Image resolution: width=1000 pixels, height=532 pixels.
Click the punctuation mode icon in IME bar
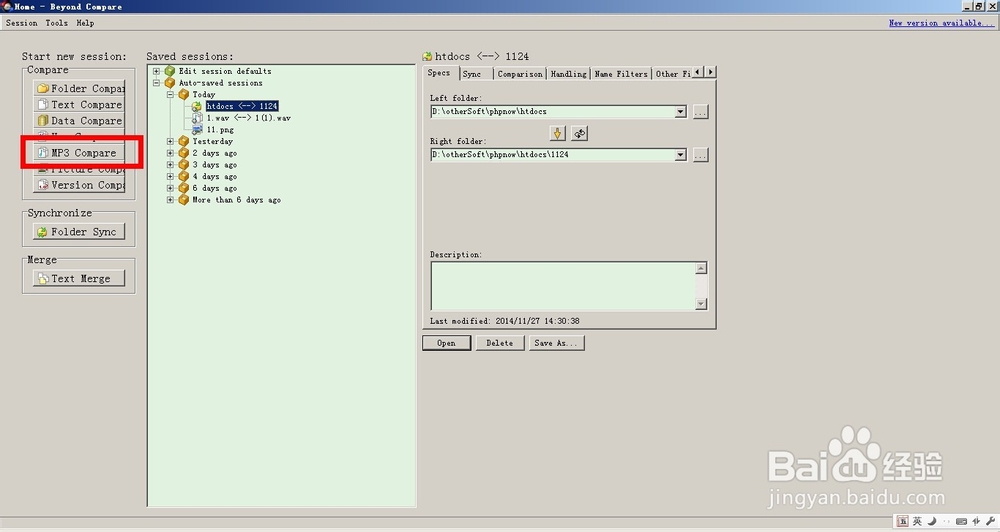(946, 521)
